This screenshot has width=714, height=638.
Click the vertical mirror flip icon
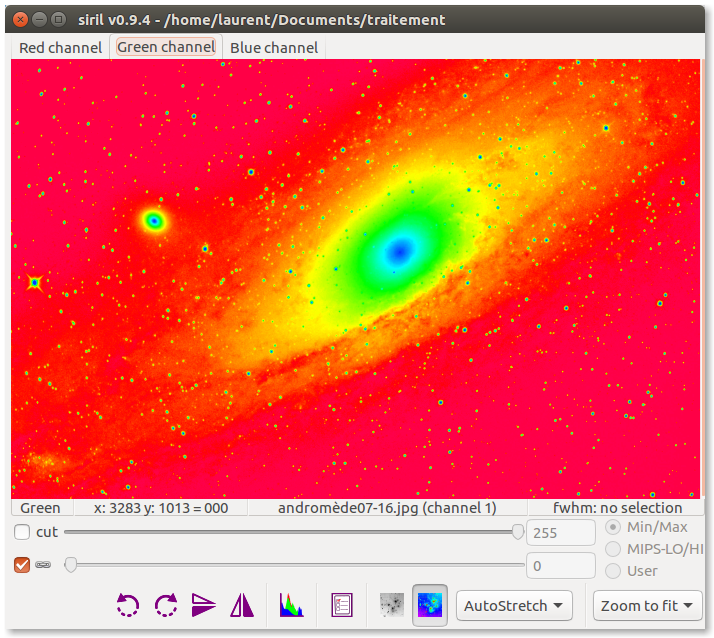pos(204,605)
